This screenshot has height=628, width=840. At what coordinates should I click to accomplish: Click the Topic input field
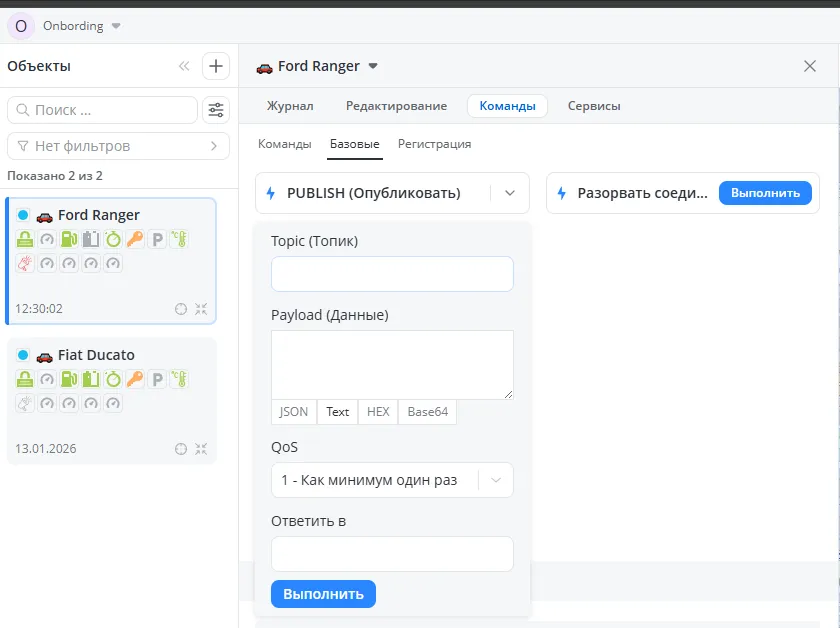[x=392, y=274]
